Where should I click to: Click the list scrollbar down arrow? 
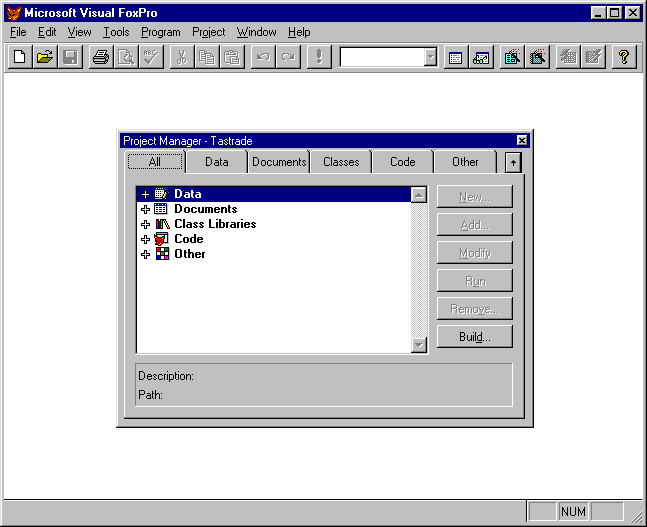419,345
